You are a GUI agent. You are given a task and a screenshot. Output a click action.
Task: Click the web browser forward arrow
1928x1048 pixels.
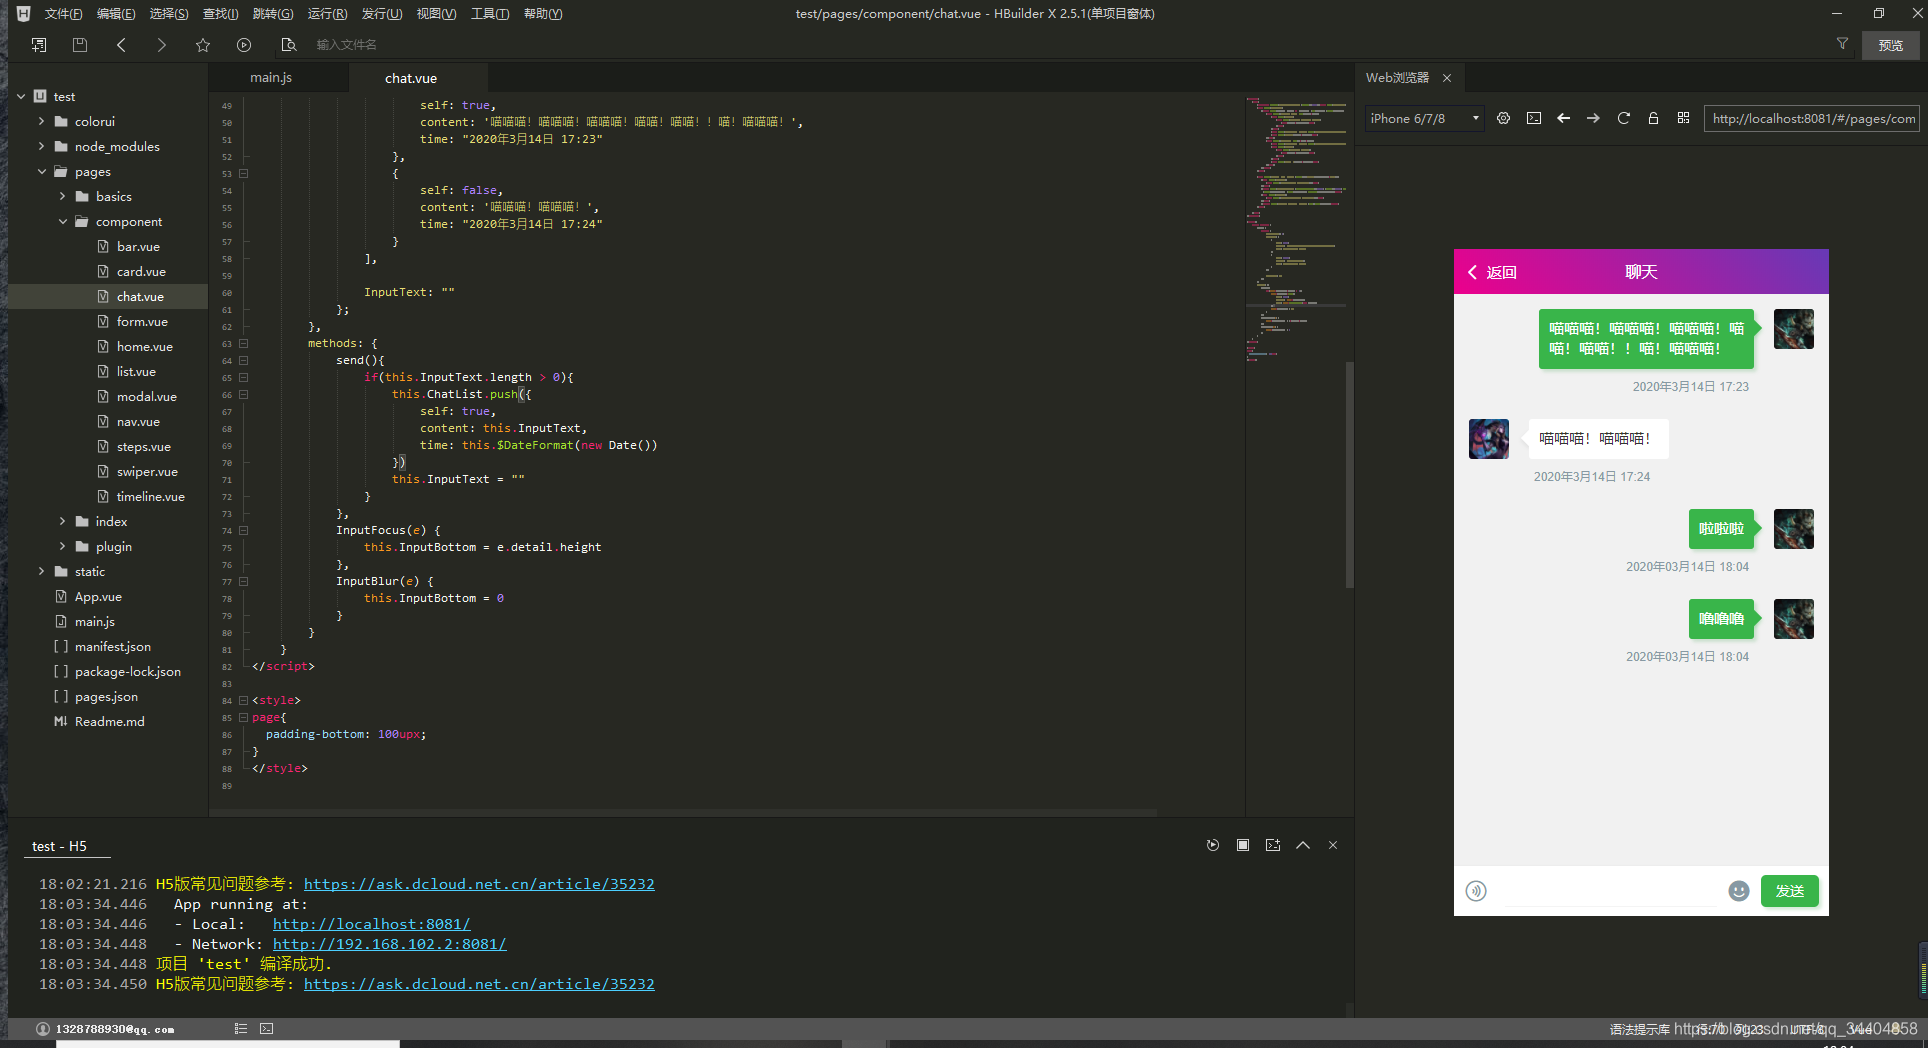(x=1594, y=118)
